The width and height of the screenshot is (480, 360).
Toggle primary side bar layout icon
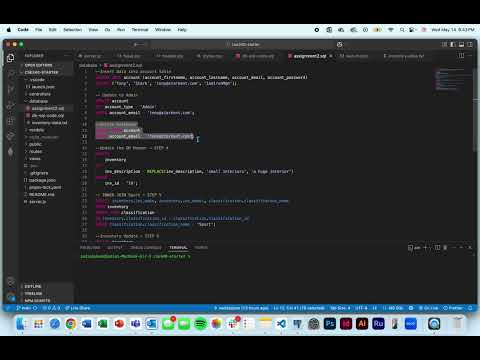pos(453,44)
